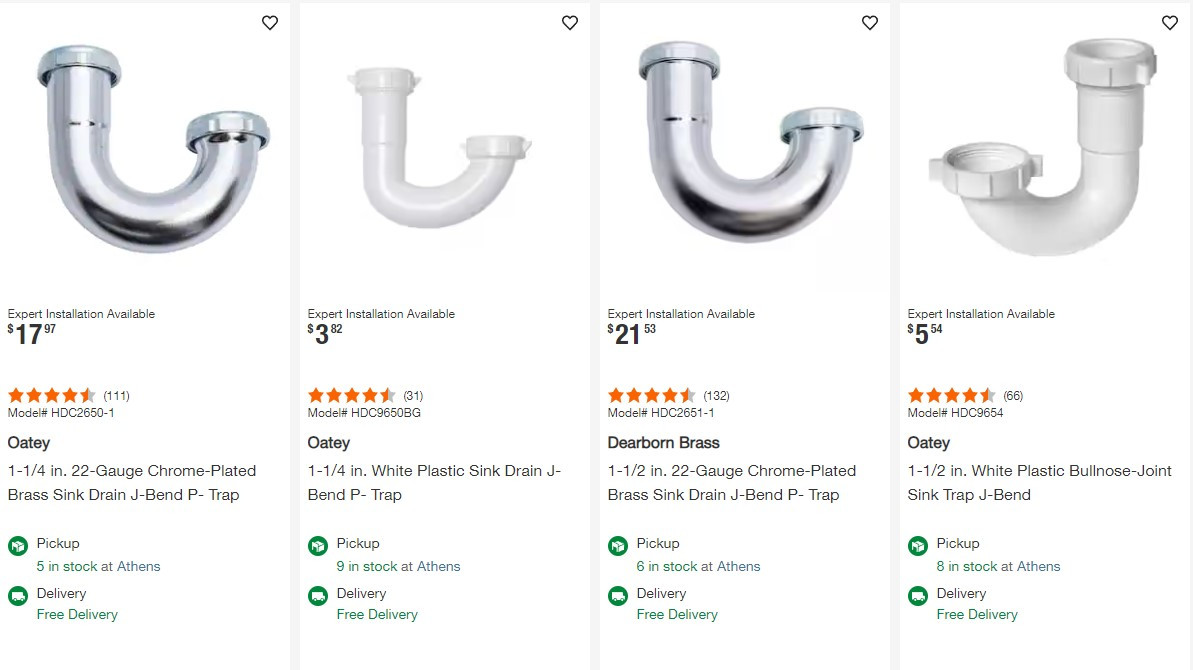Click pickup icon for Oatey chrome trap
Image resolution: width=1193 pixels, height=670 pixels.
[18, 546]
